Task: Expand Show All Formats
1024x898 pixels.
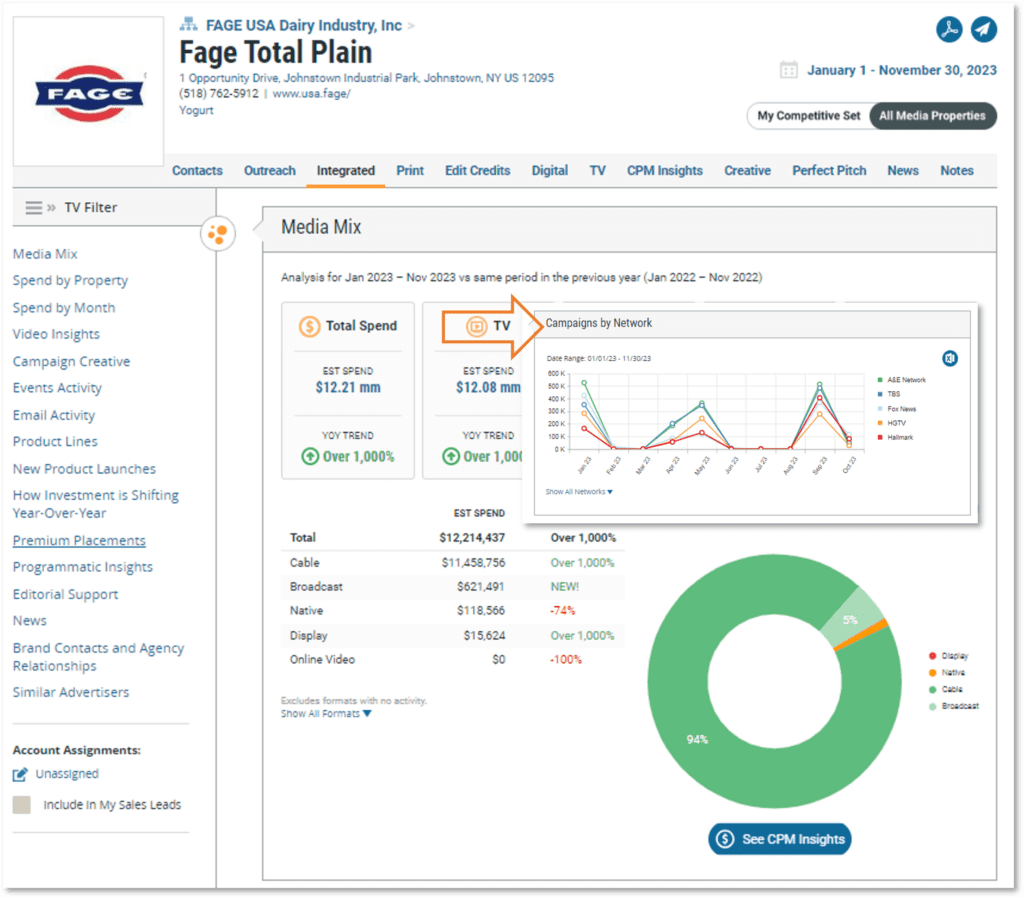Action: (x=326, y=714)
